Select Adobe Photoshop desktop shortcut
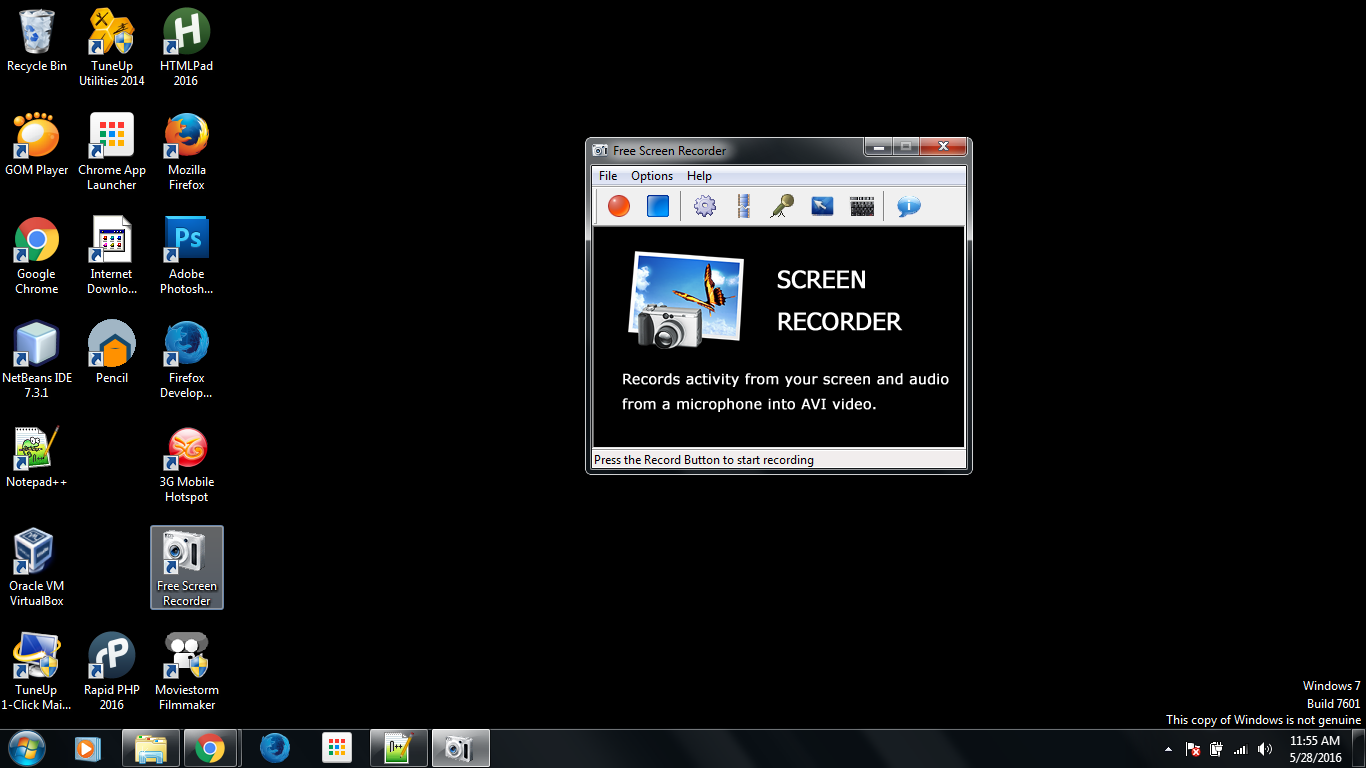 [186, 255]
